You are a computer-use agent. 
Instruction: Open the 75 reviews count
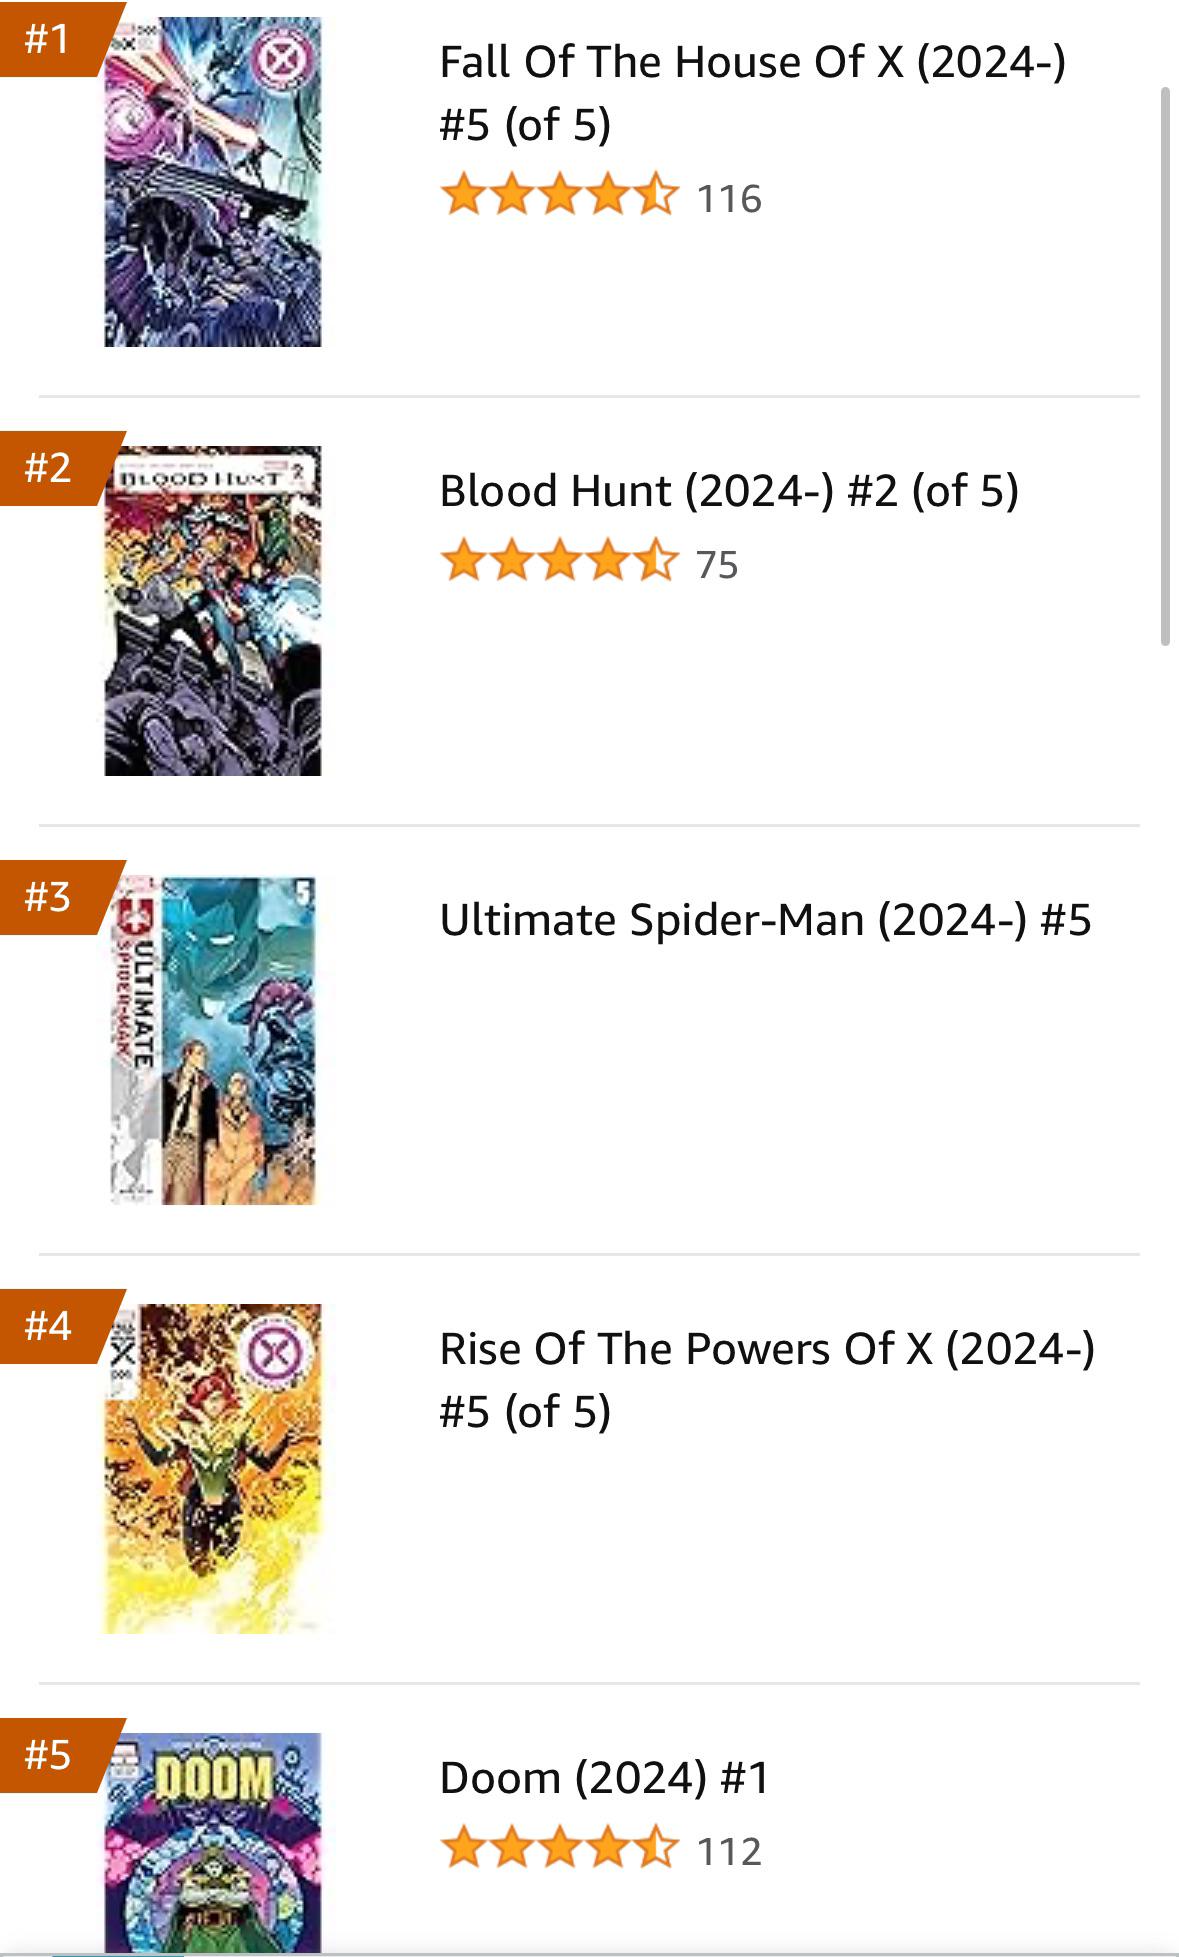click(717, 565)
